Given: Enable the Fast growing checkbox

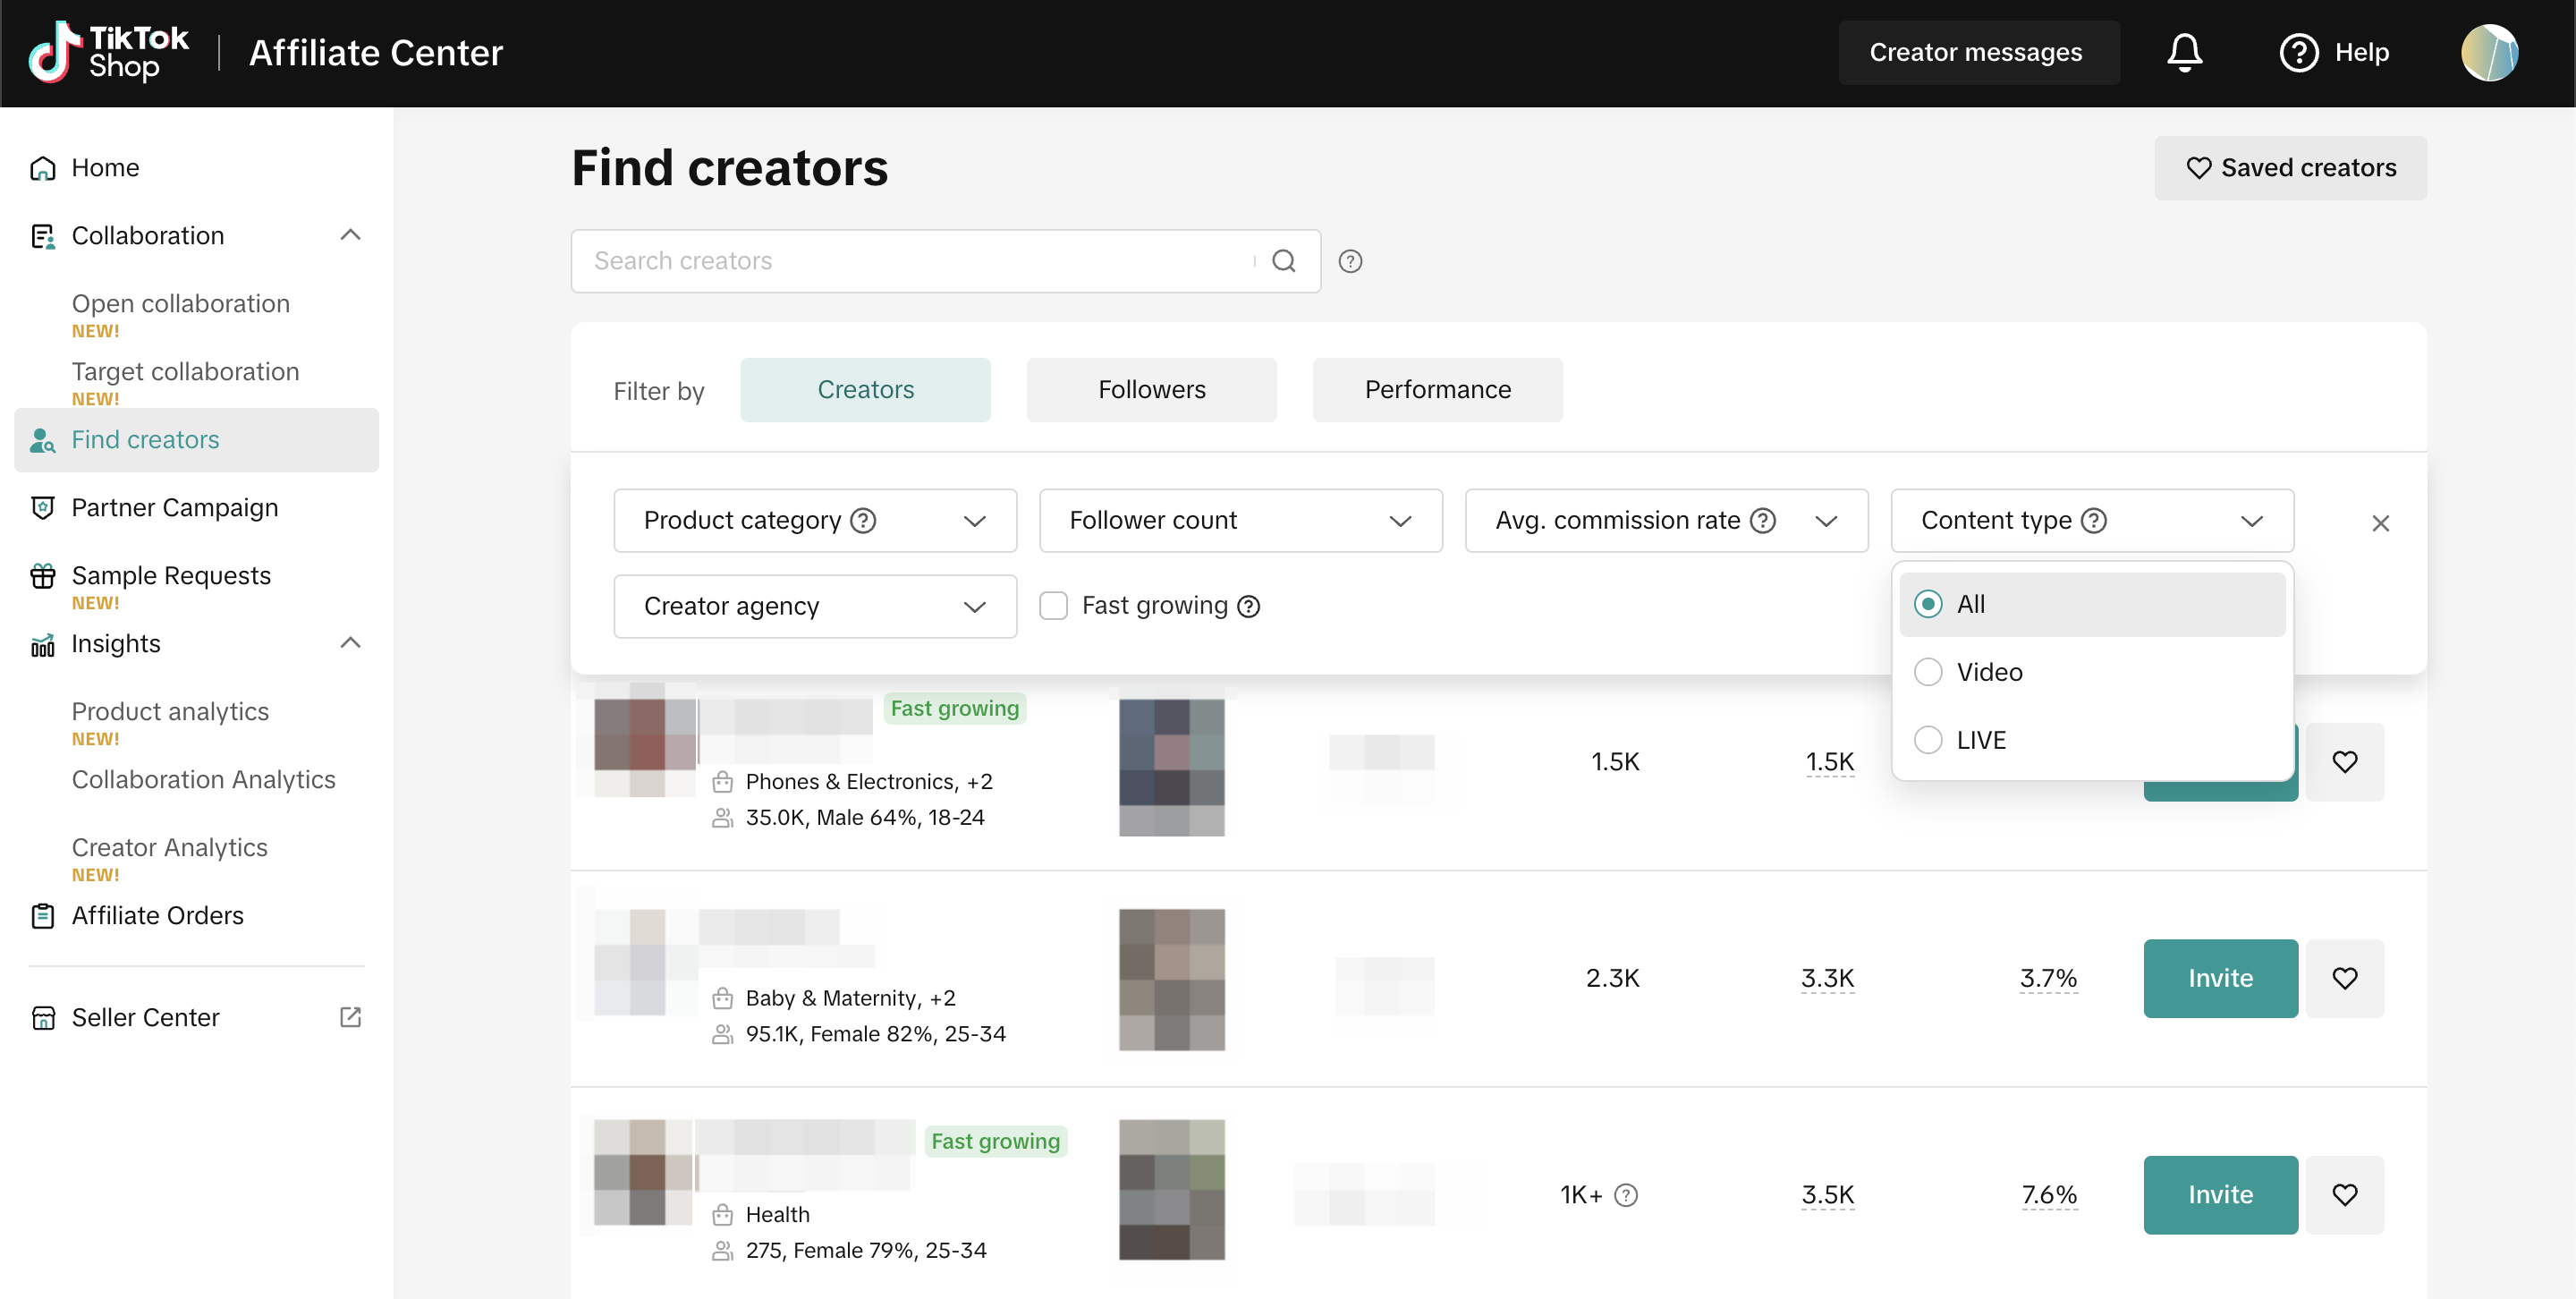Looking at the screenshot, I should (x=1053, y=606).
